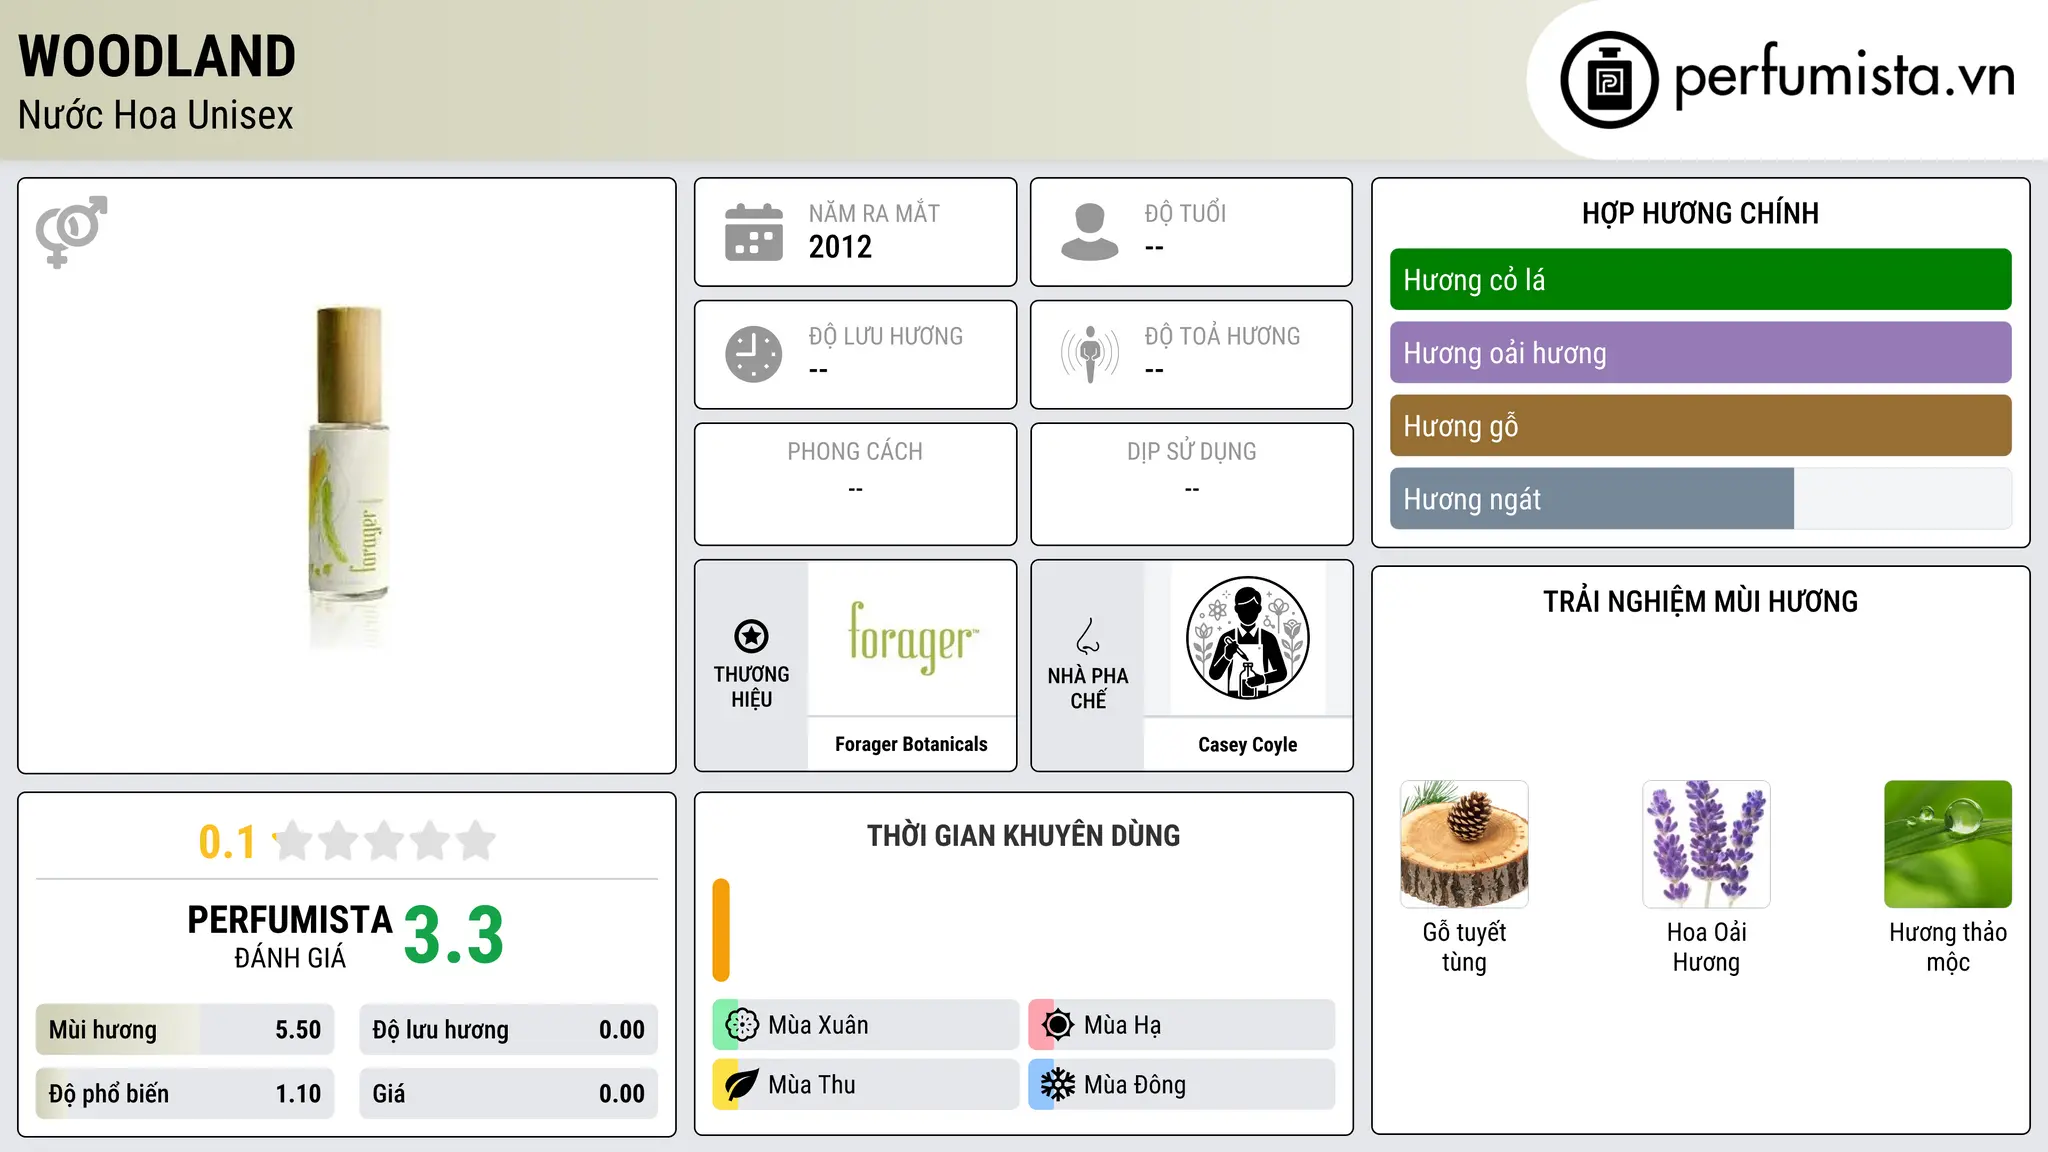Click the DỊP SỬ DỤNG card heading

click(1191, 452)
